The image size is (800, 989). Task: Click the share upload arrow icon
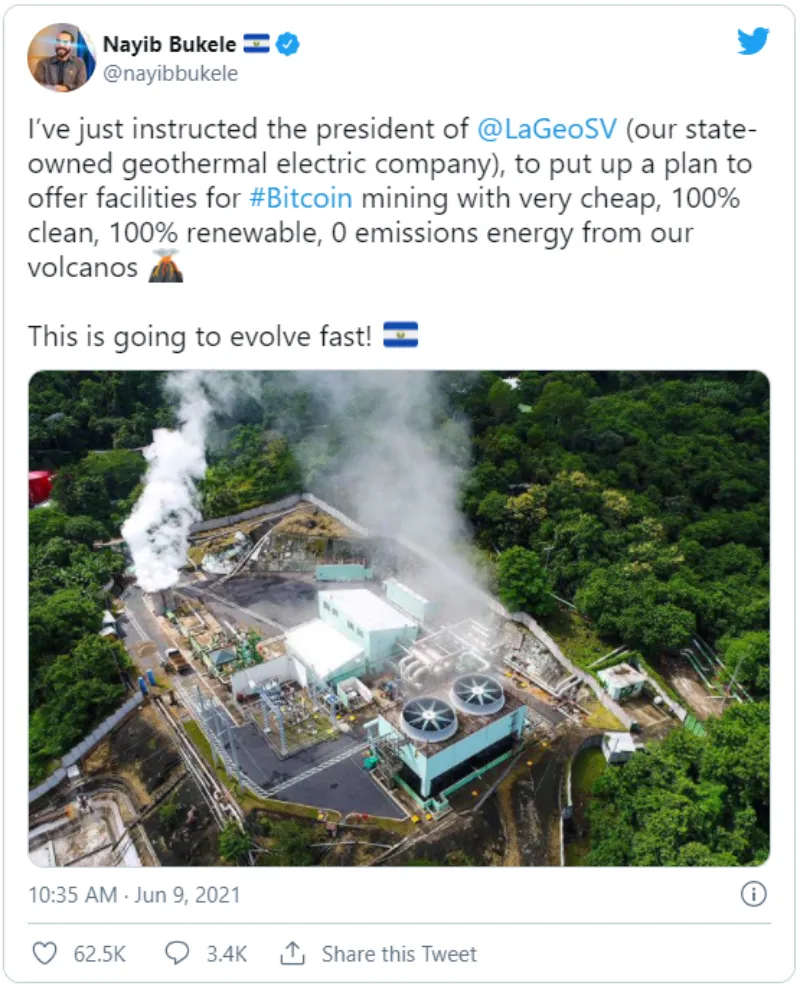click(292, 953)
